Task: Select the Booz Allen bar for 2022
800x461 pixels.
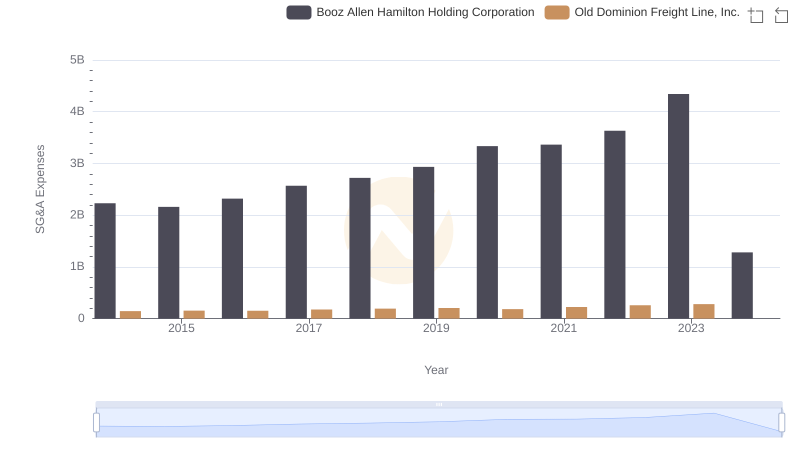Action: click(615, 224)
